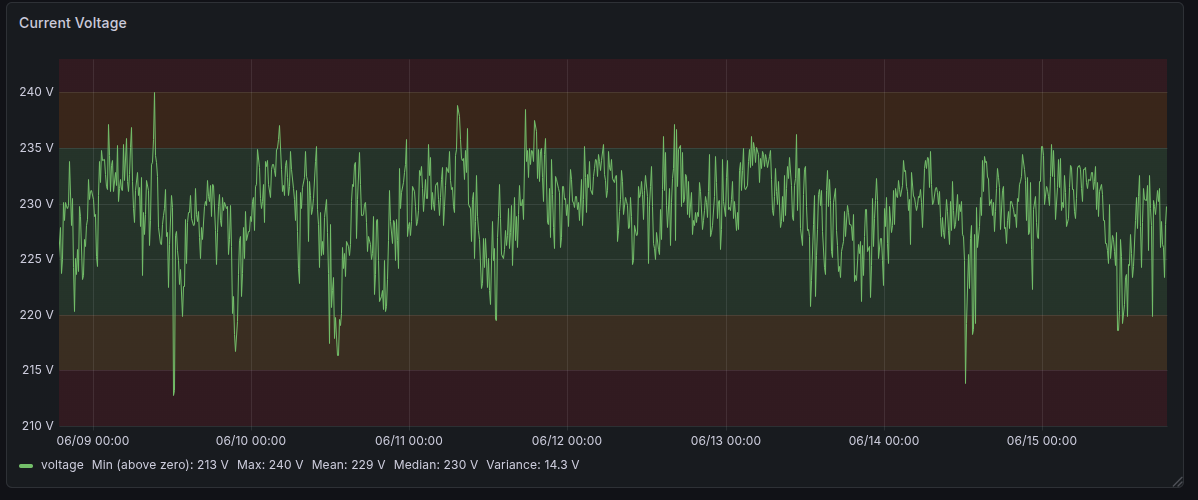Click the Mean: 229 V legend value
Screen dimensions: 1198x500
(x=349, y=465)
